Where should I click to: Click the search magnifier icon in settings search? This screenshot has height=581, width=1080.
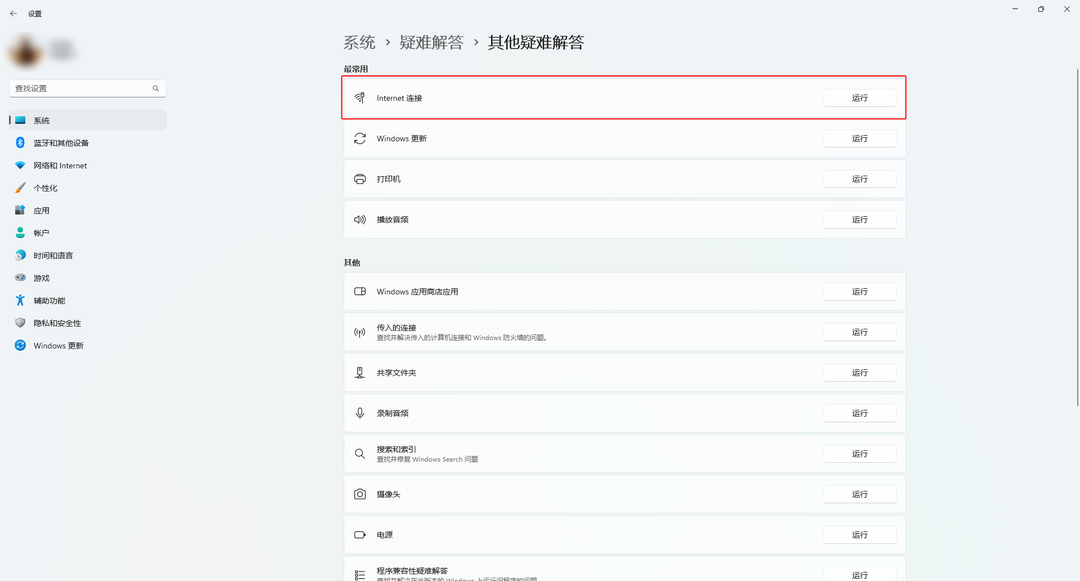pyautogui.click(x=156, y=88)
